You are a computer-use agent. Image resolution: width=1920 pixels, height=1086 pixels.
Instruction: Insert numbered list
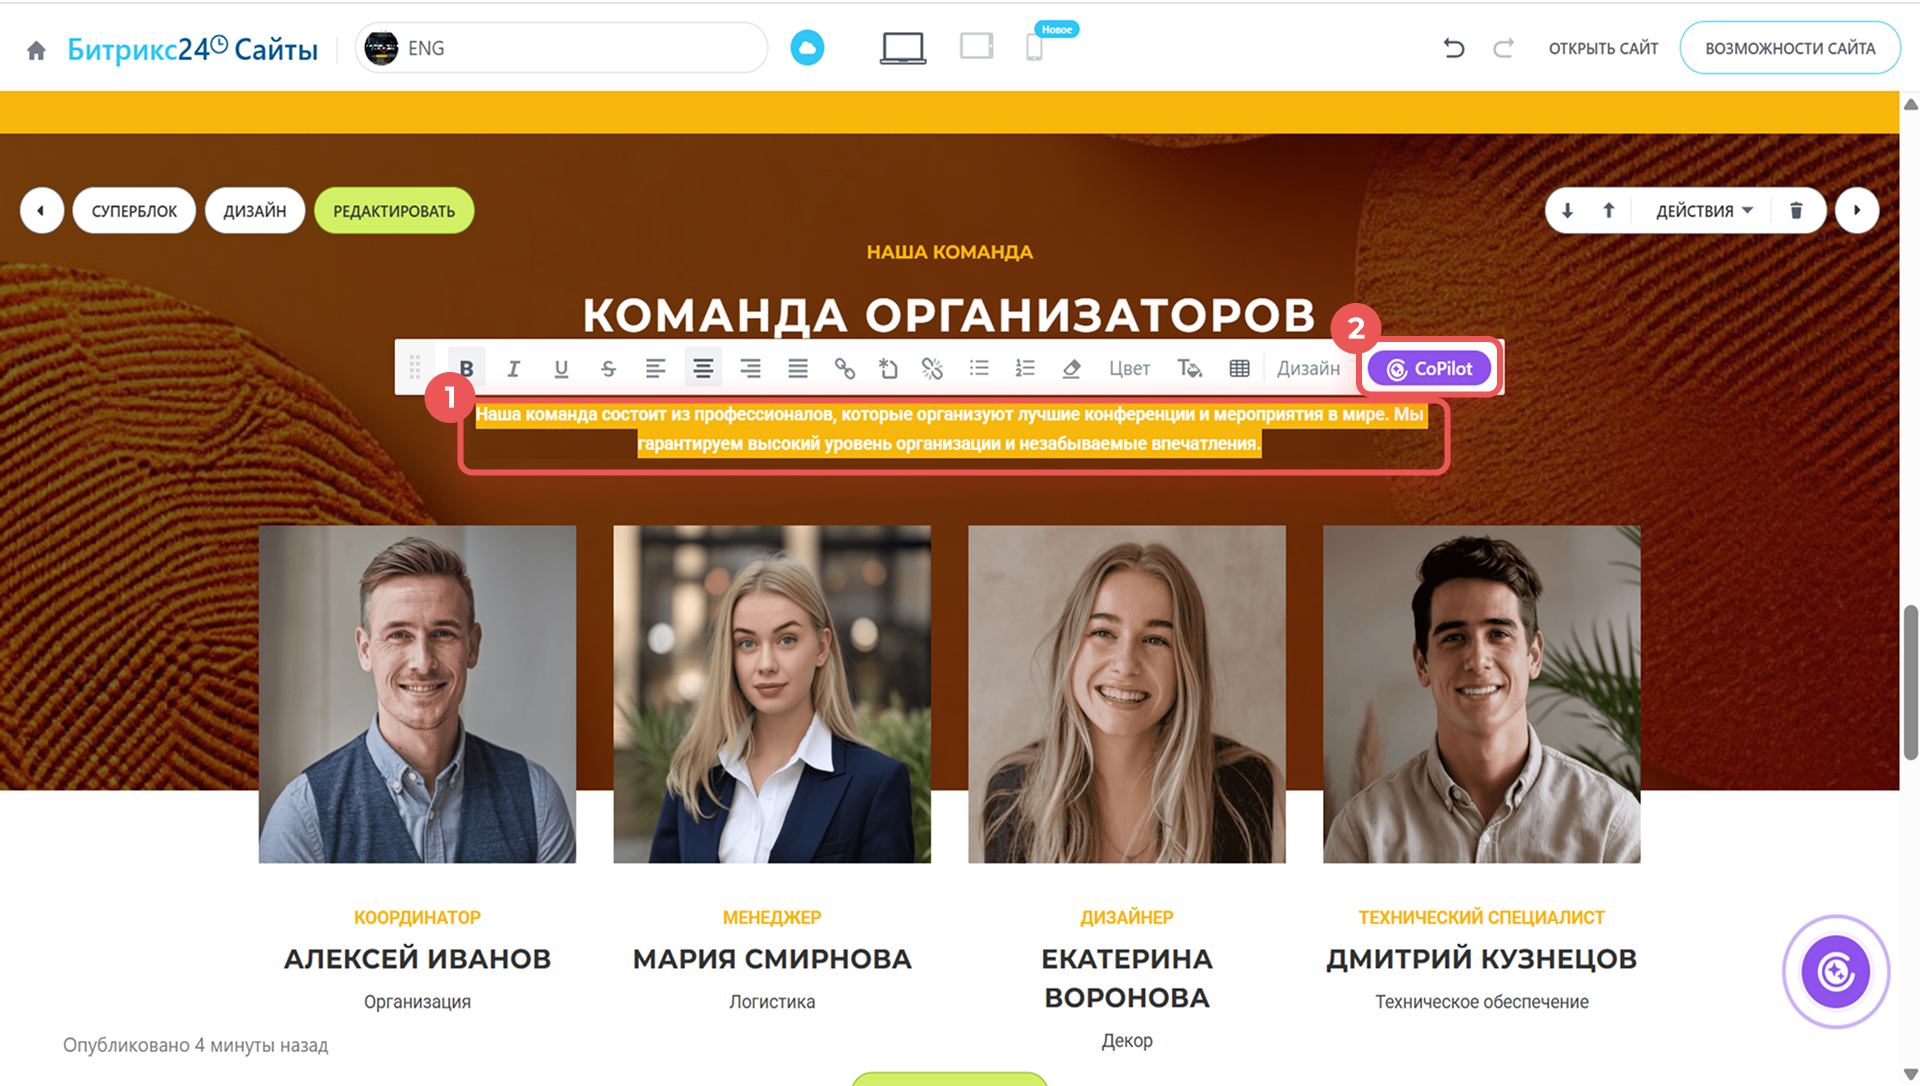(x=1025, y=368)
